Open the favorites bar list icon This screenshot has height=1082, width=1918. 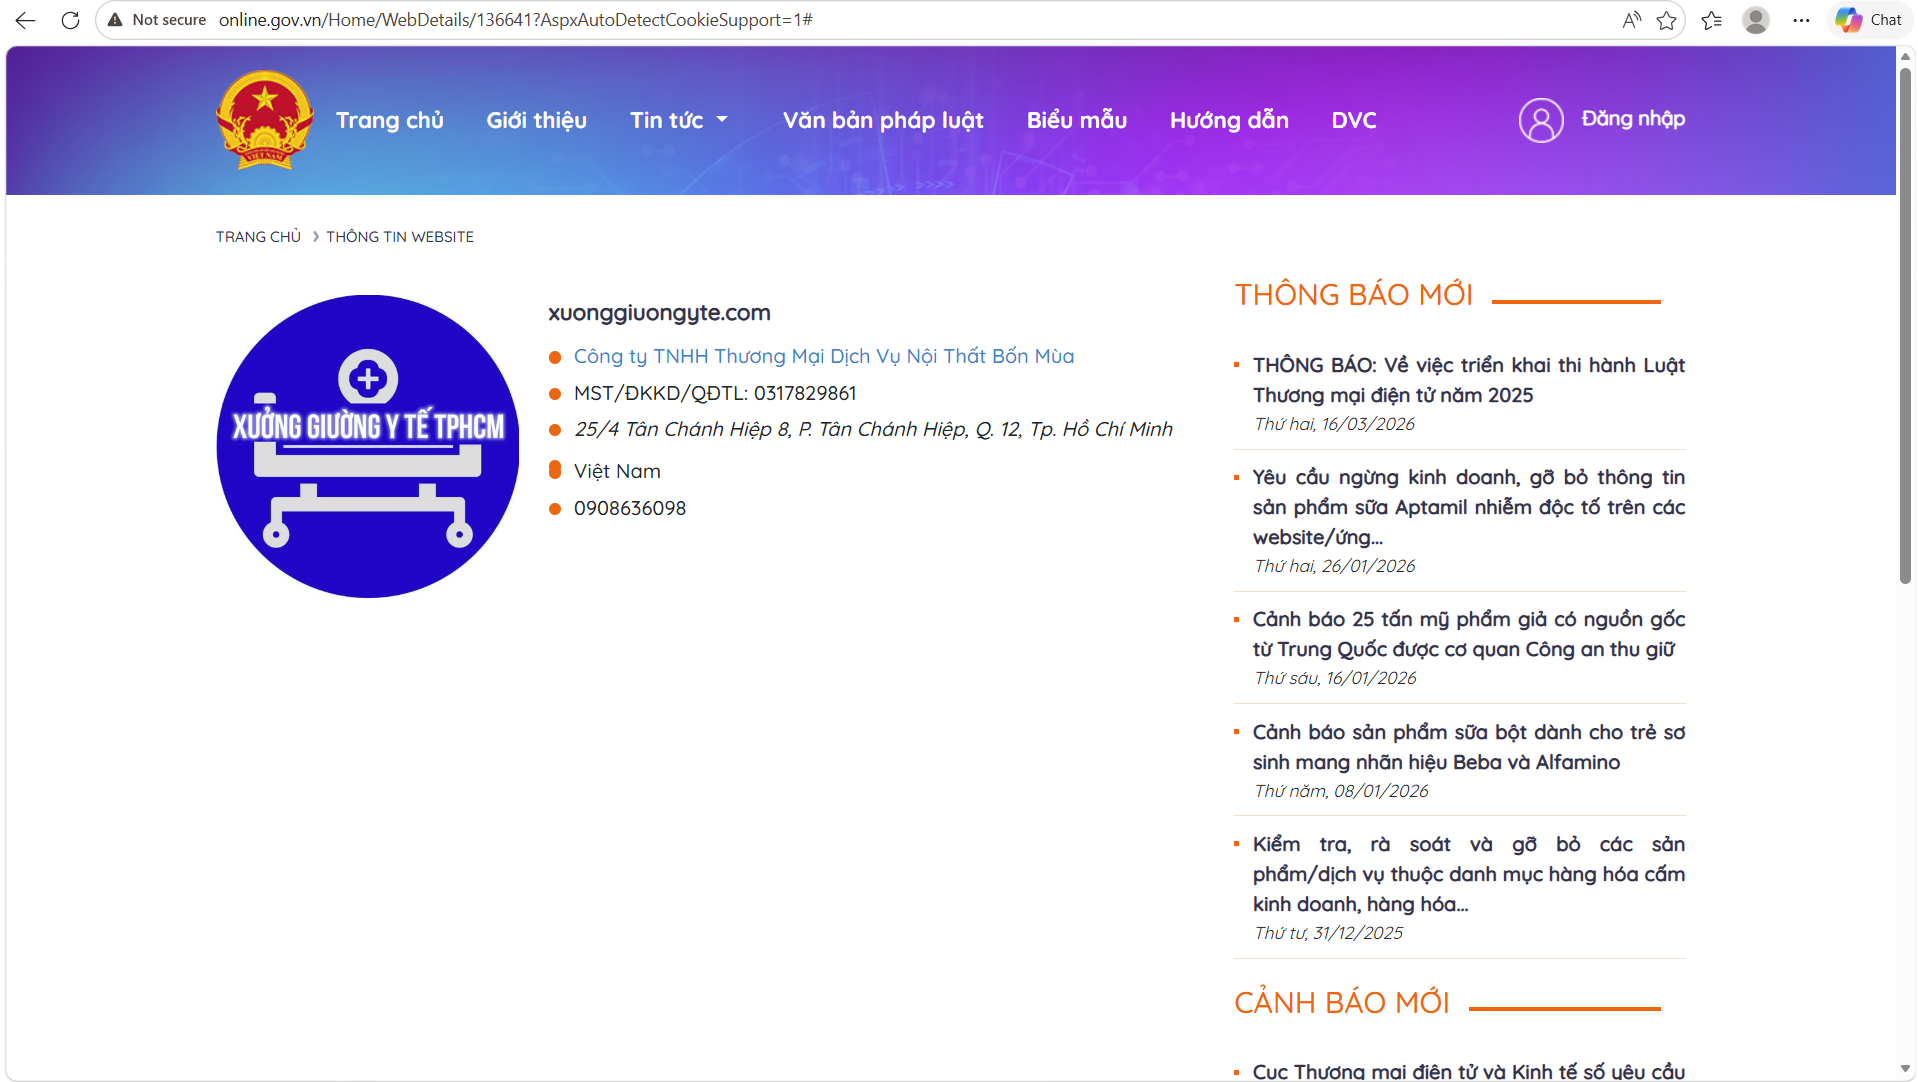click(1711, 19)
